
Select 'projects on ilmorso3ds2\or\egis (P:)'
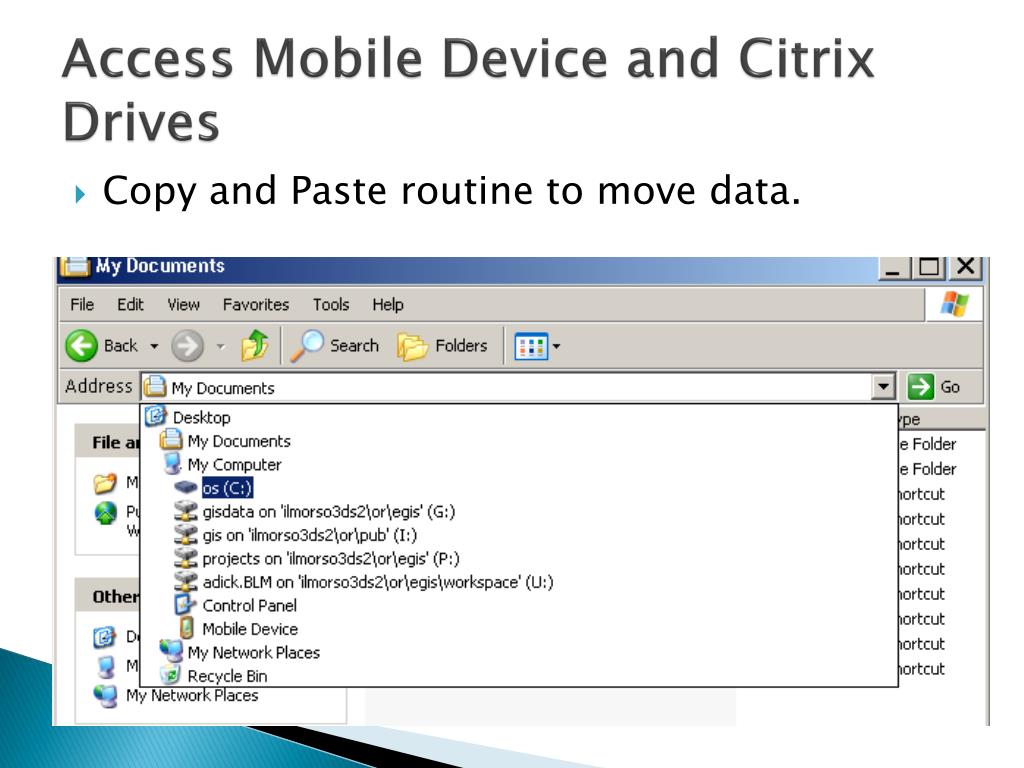point(331,558)
